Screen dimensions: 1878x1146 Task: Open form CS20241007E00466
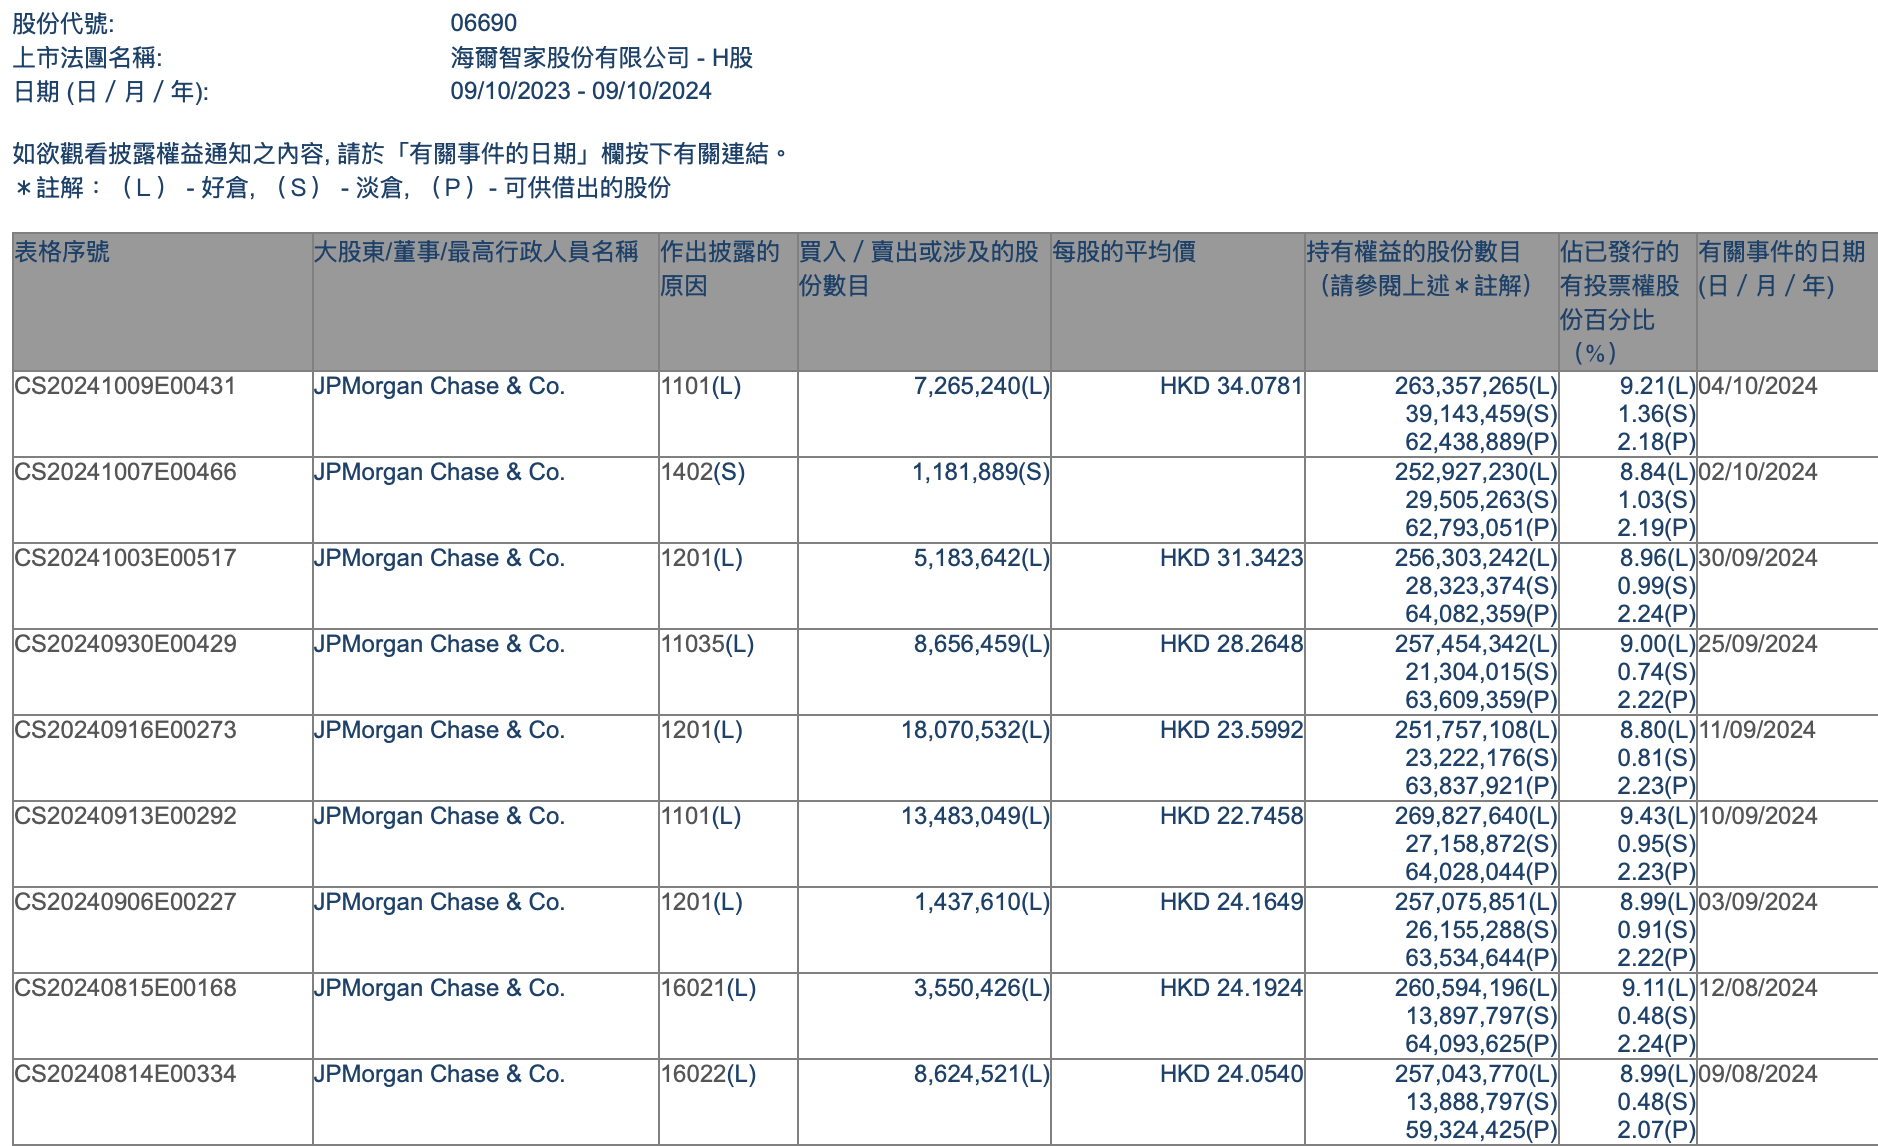(x=125, y=472)
